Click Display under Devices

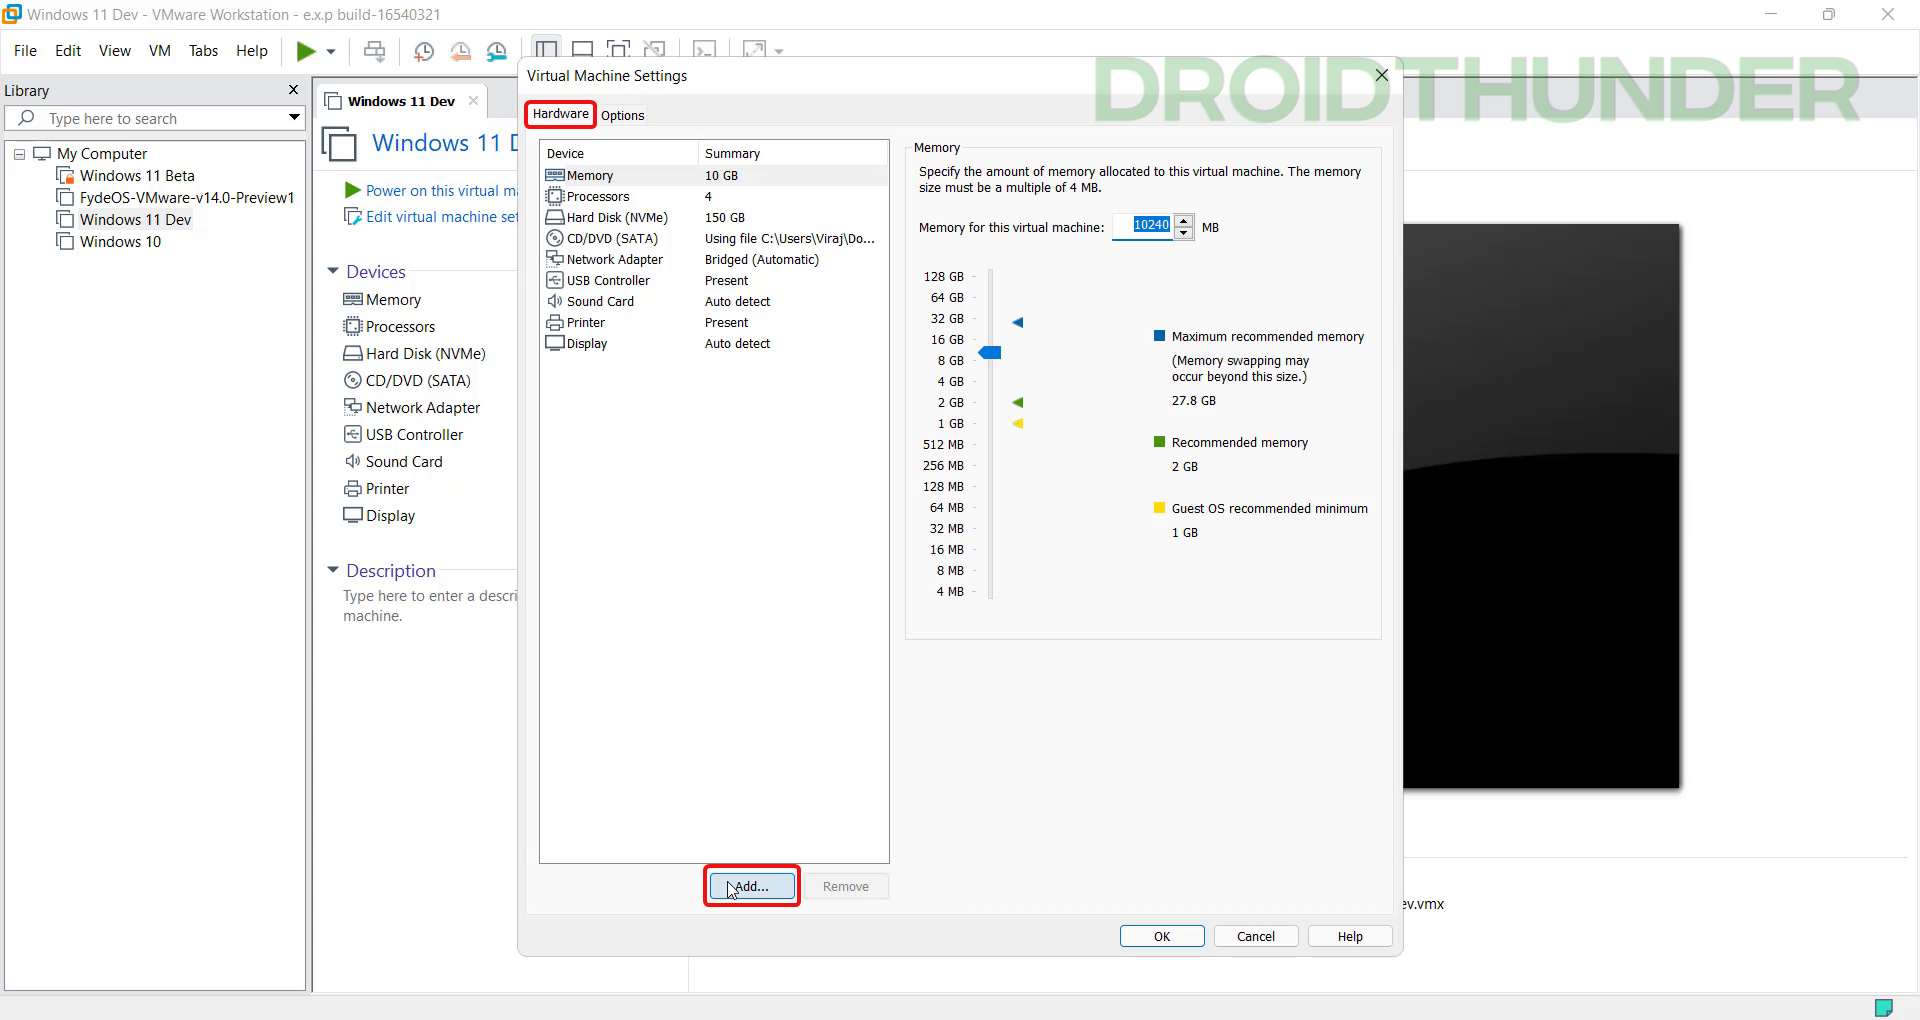click(x=379, y=516)
